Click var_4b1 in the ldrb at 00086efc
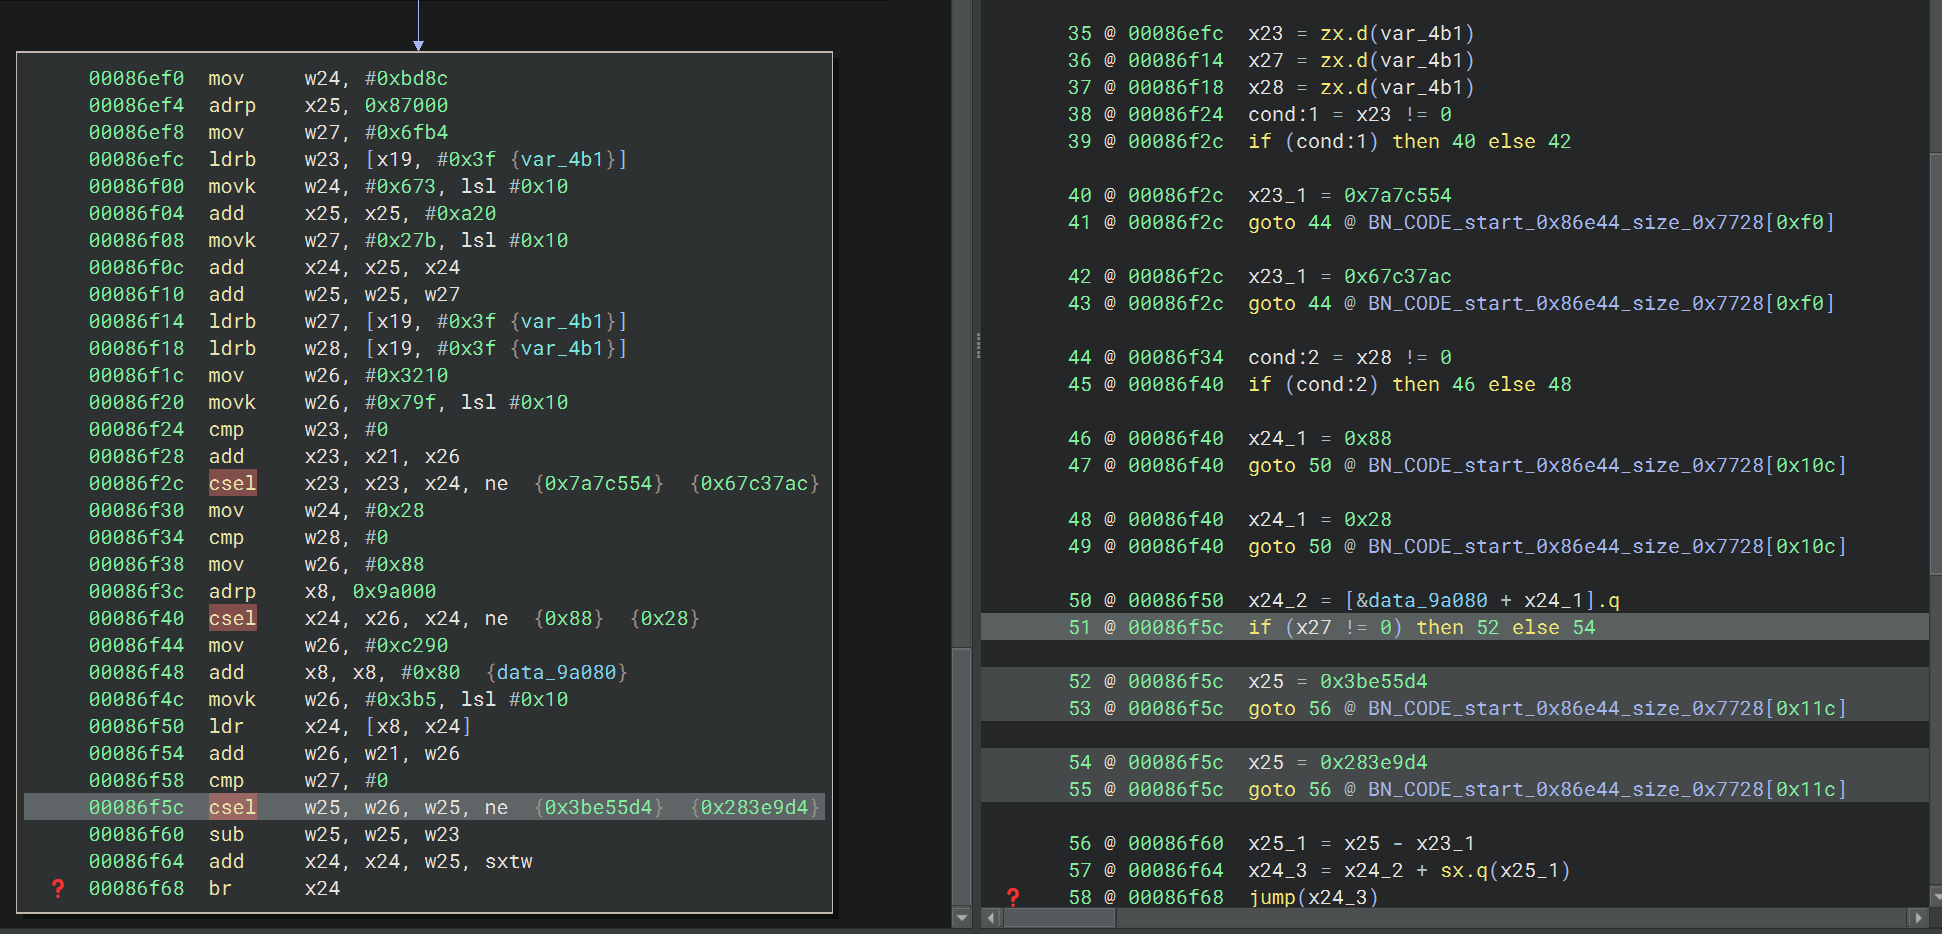Screen dimensions: 1942x934 coord(561,159)
